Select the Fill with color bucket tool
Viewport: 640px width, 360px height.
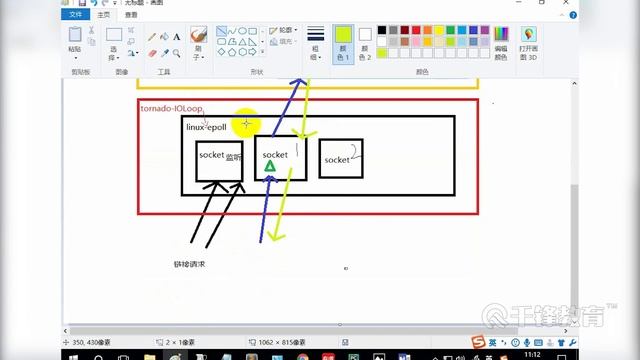click(164, 37)
